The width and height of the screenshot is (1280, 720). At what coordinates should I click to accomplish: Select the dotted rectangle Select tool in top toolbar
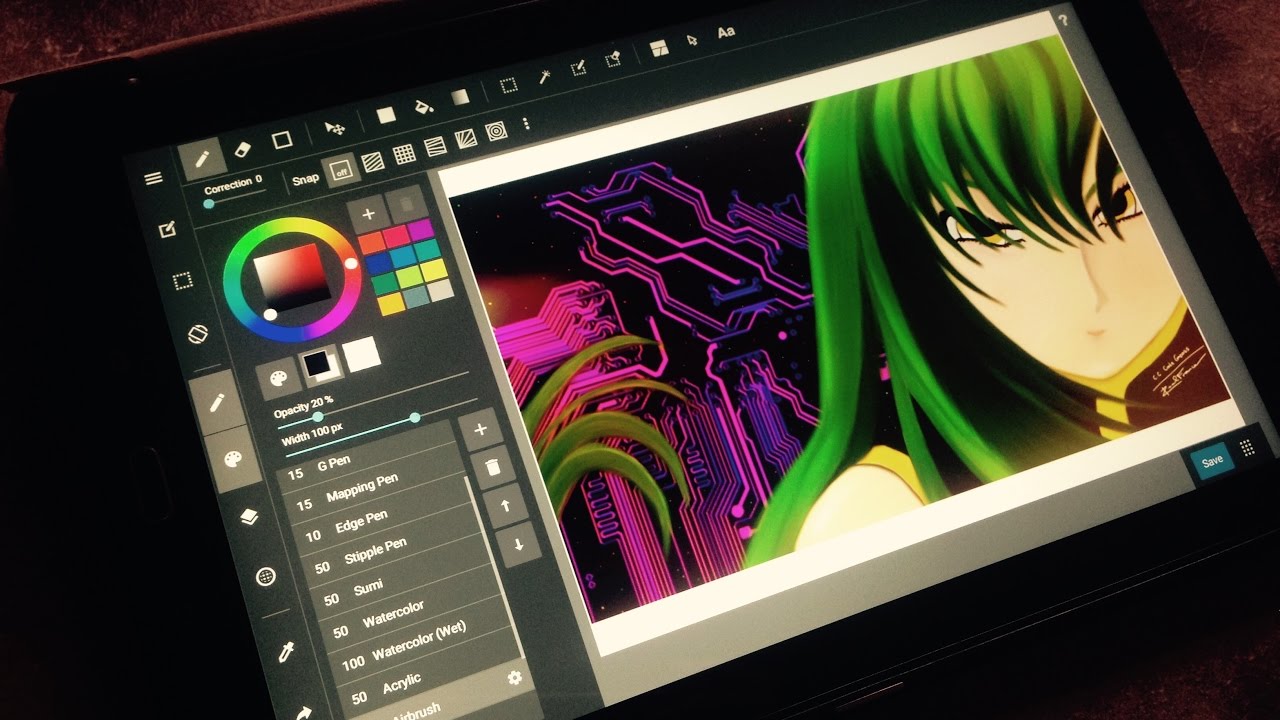509,85
